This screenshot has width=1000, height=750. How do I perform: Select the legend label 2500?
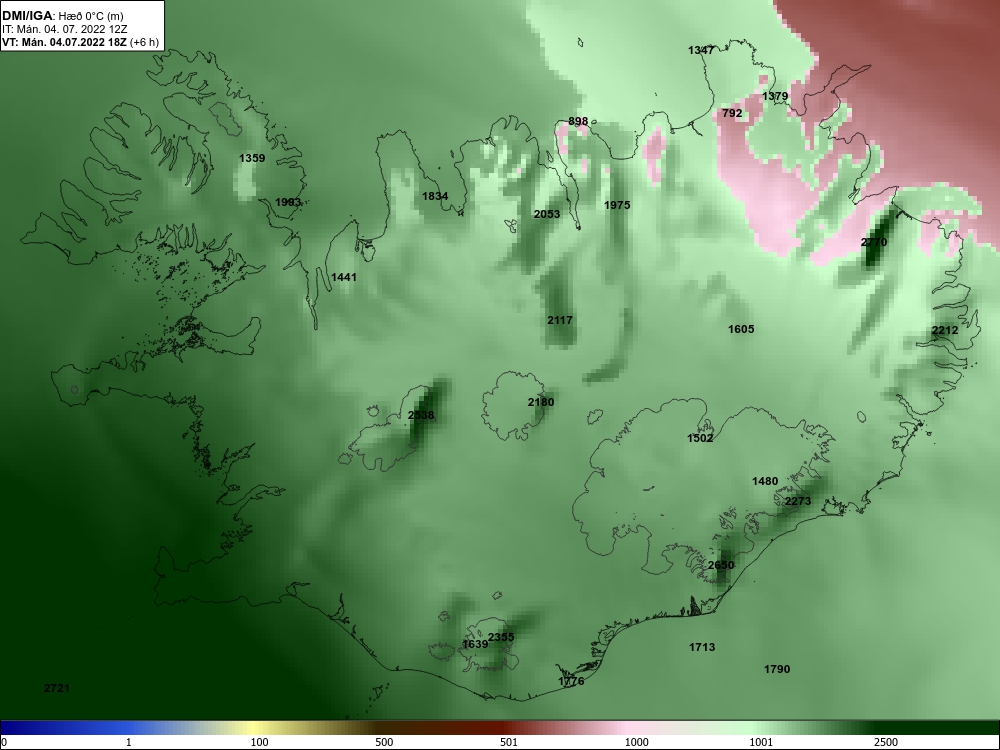coord(886,742)
